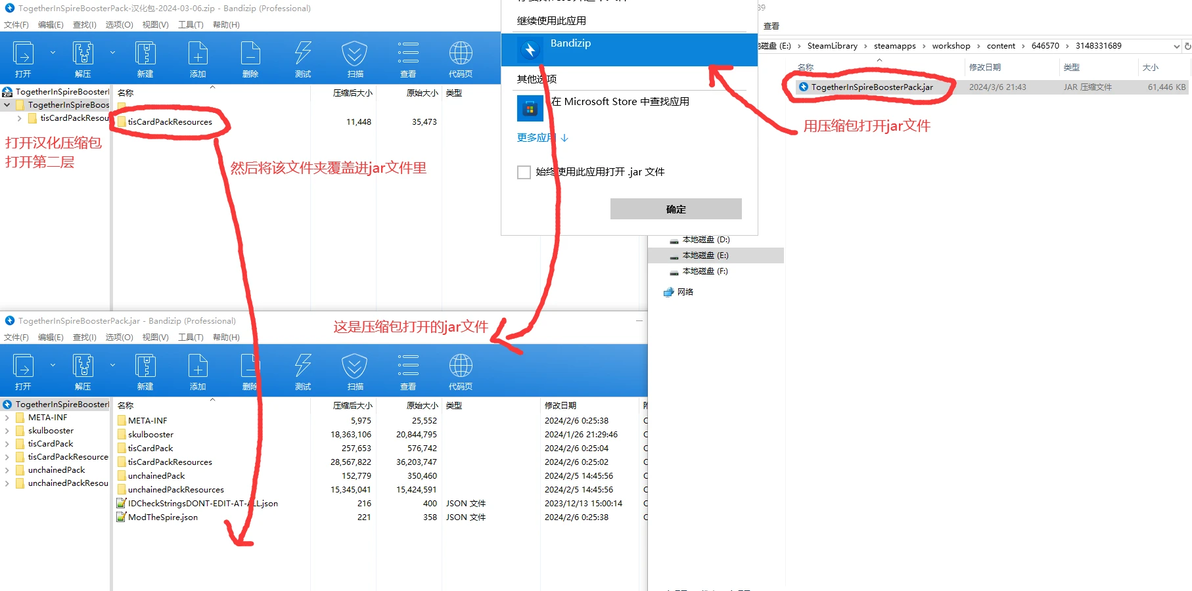This screenshot has width=1192, height=591.
Task: Select IDCheckStrings JSON file in jar list
Action: pos(197,504)
